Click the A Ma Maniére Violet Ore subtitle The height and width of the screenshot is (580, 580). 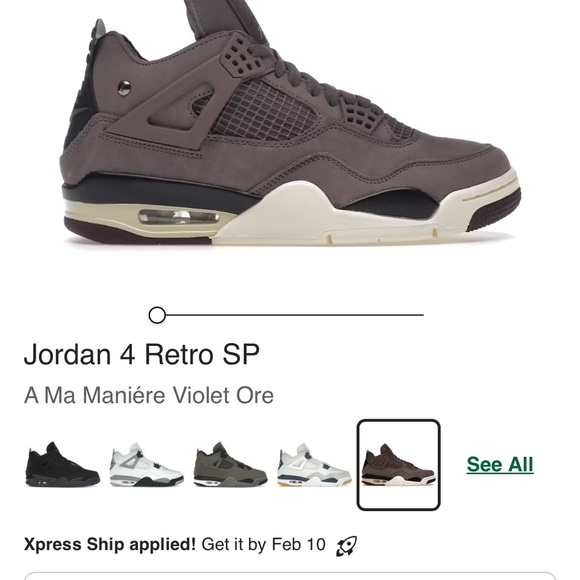click(x=149, y=395)
